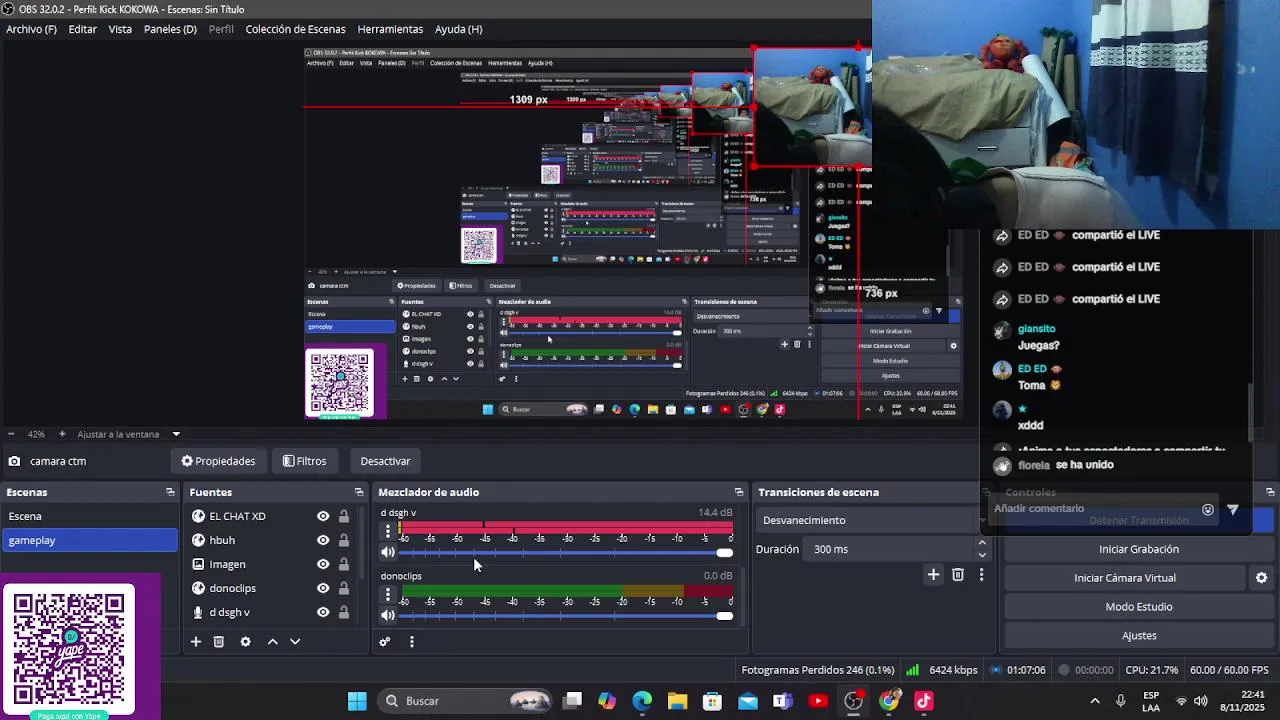Show hidden system tray icons

[1095, 701]
